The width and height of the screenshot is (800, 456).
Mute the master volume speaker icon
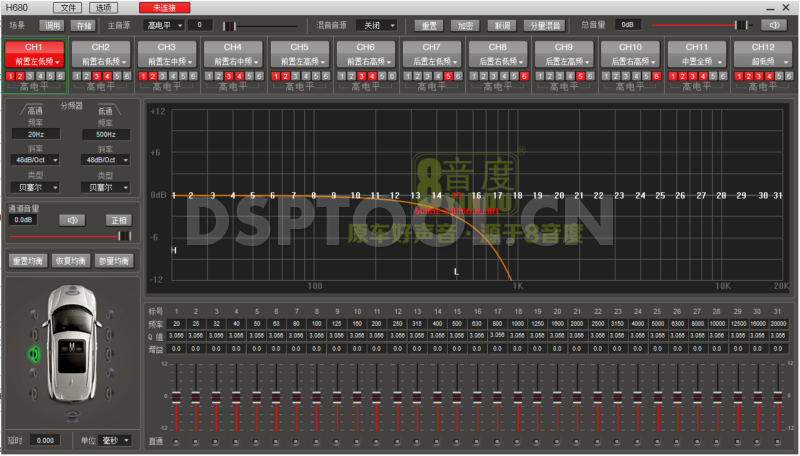[773, 24]
